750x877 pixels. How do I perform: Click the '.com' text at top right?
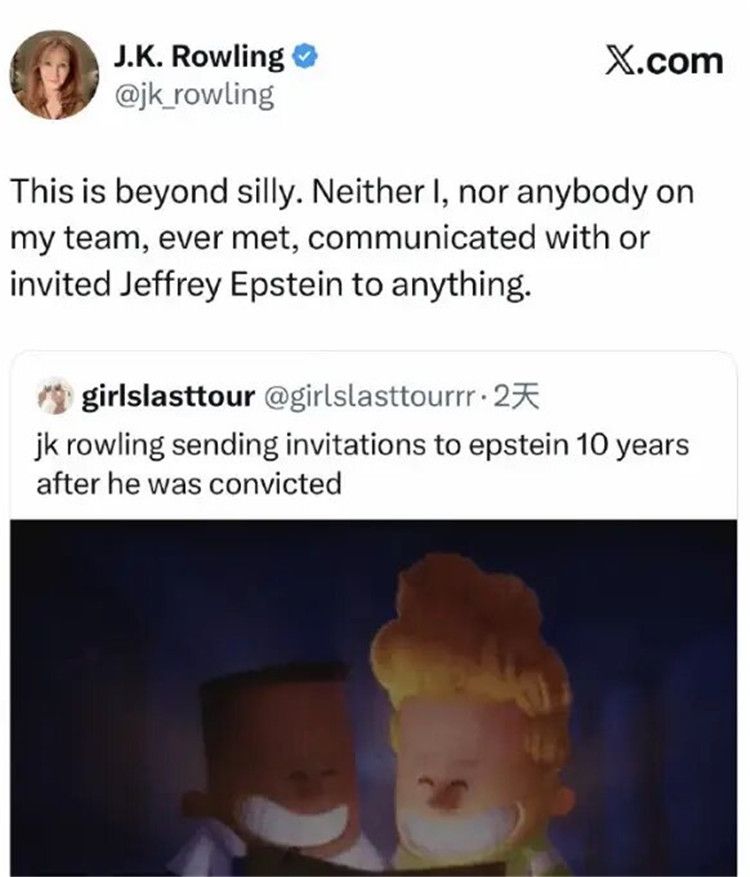(x=682, y=59)
